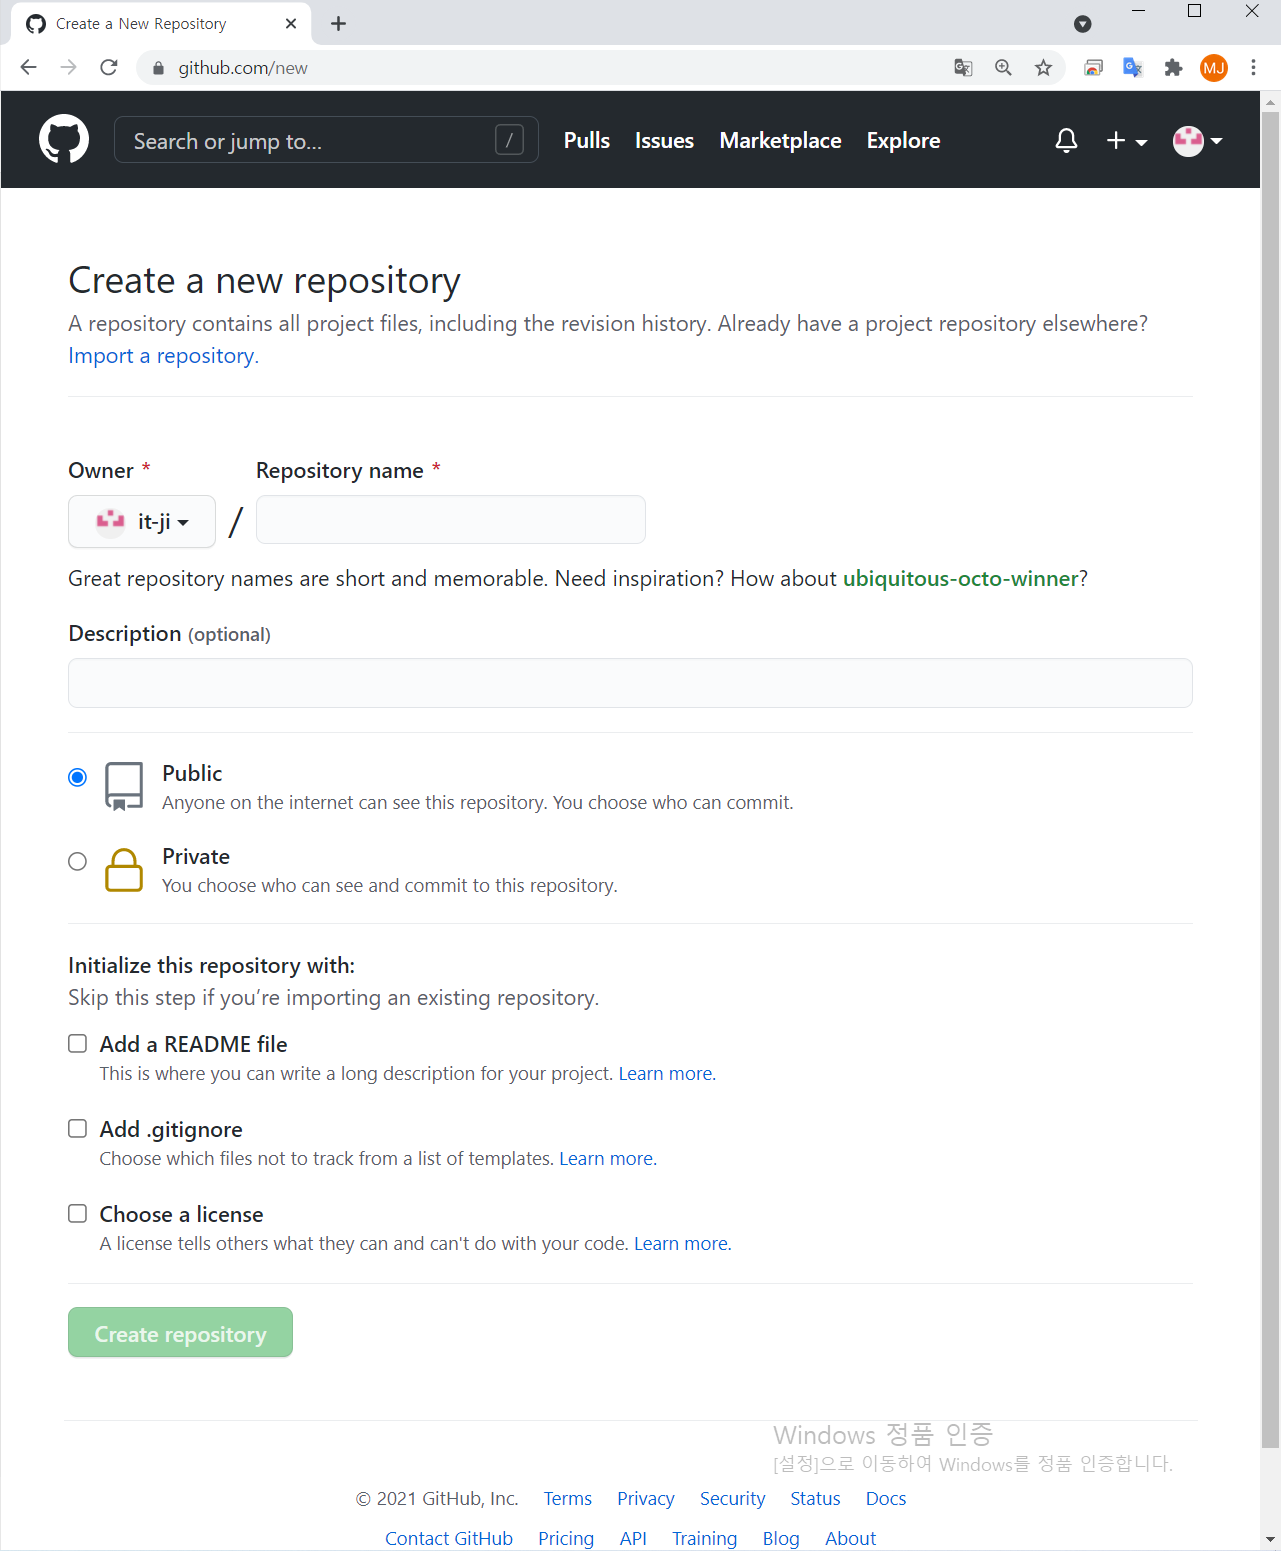Screen dimensions: 1281x1551
Task: Click the zoom magnifier icon in address bar
Action: (x=1003, y=67)
